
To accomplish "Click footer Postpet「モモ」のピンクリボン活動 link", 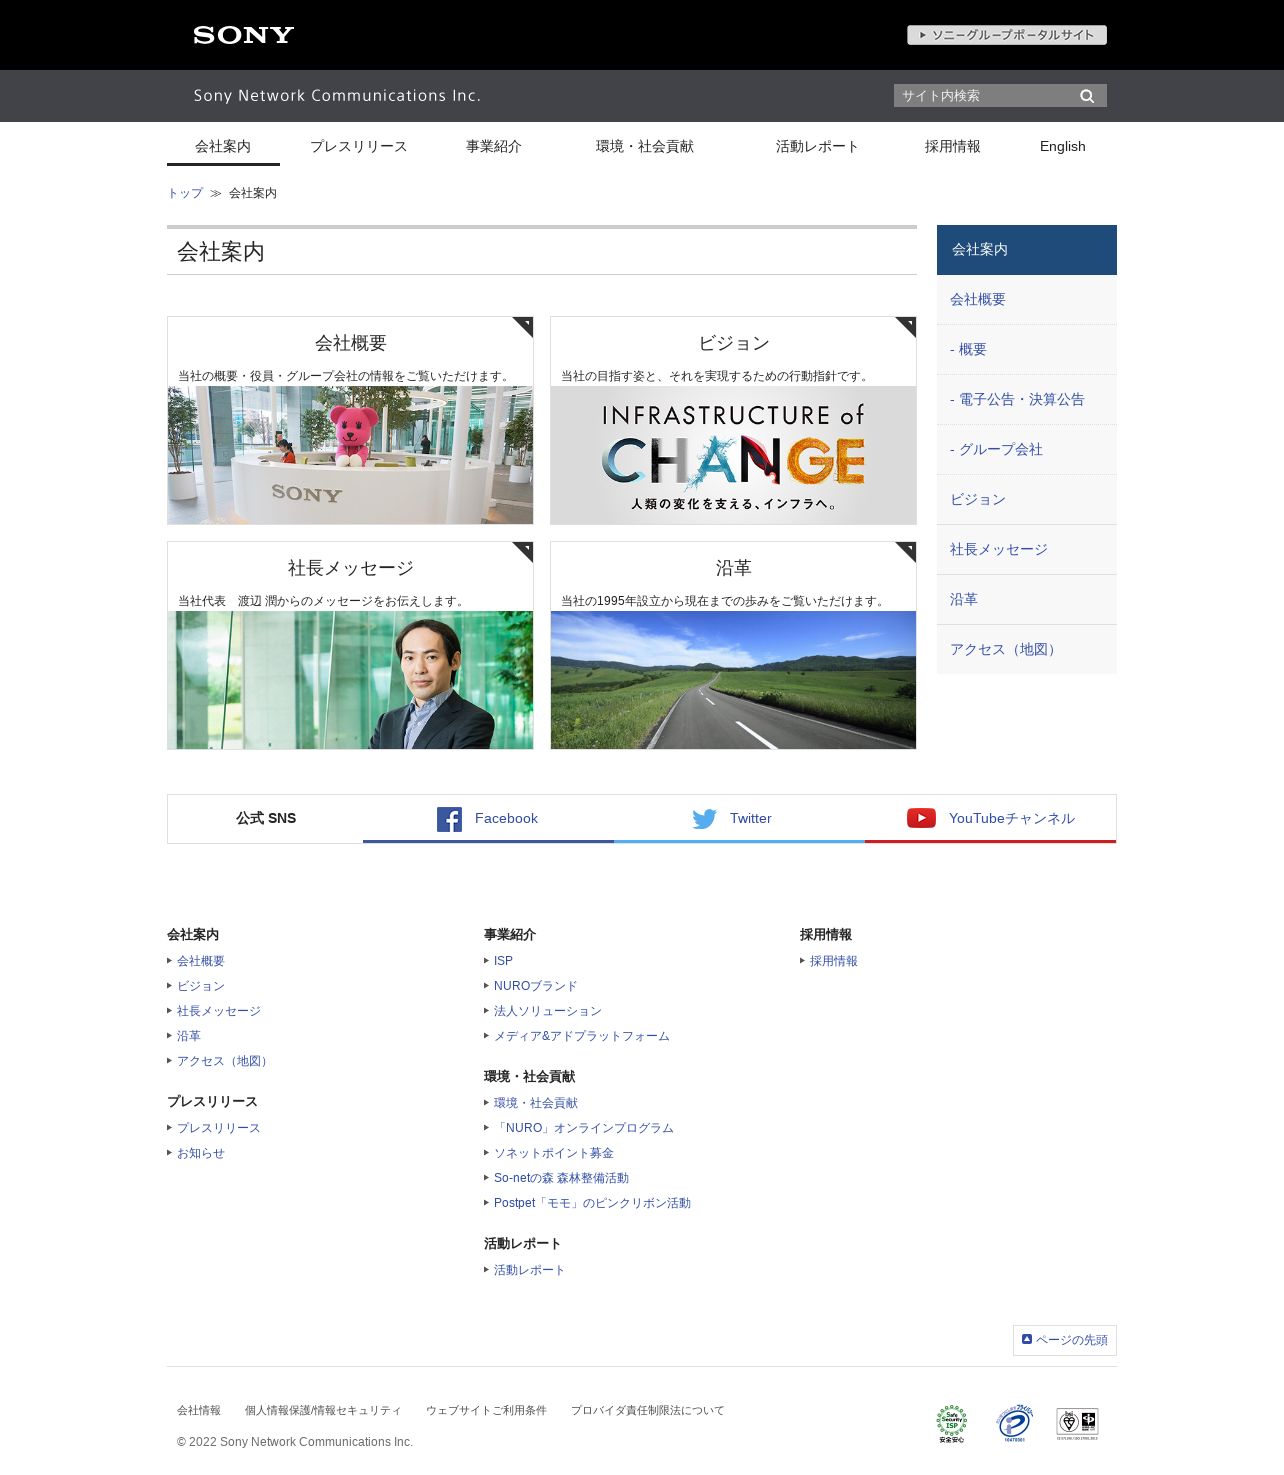I will click(592, 1203).
